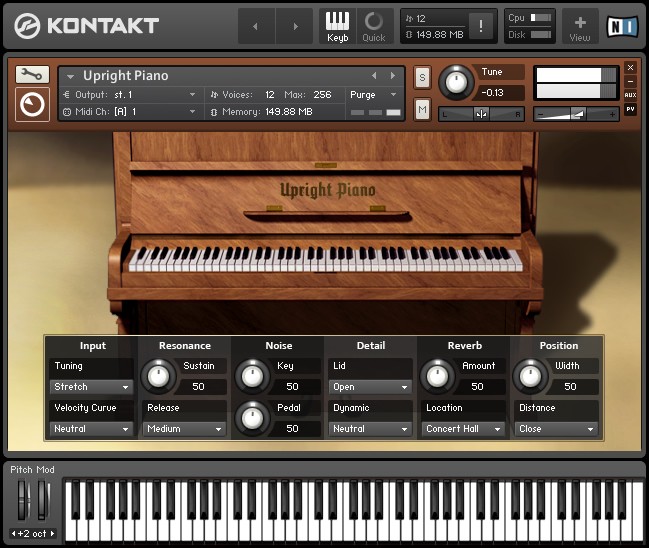Open the Dynamic Neutral dropdown
649x548 pixels.
click(x=370, y=429)
